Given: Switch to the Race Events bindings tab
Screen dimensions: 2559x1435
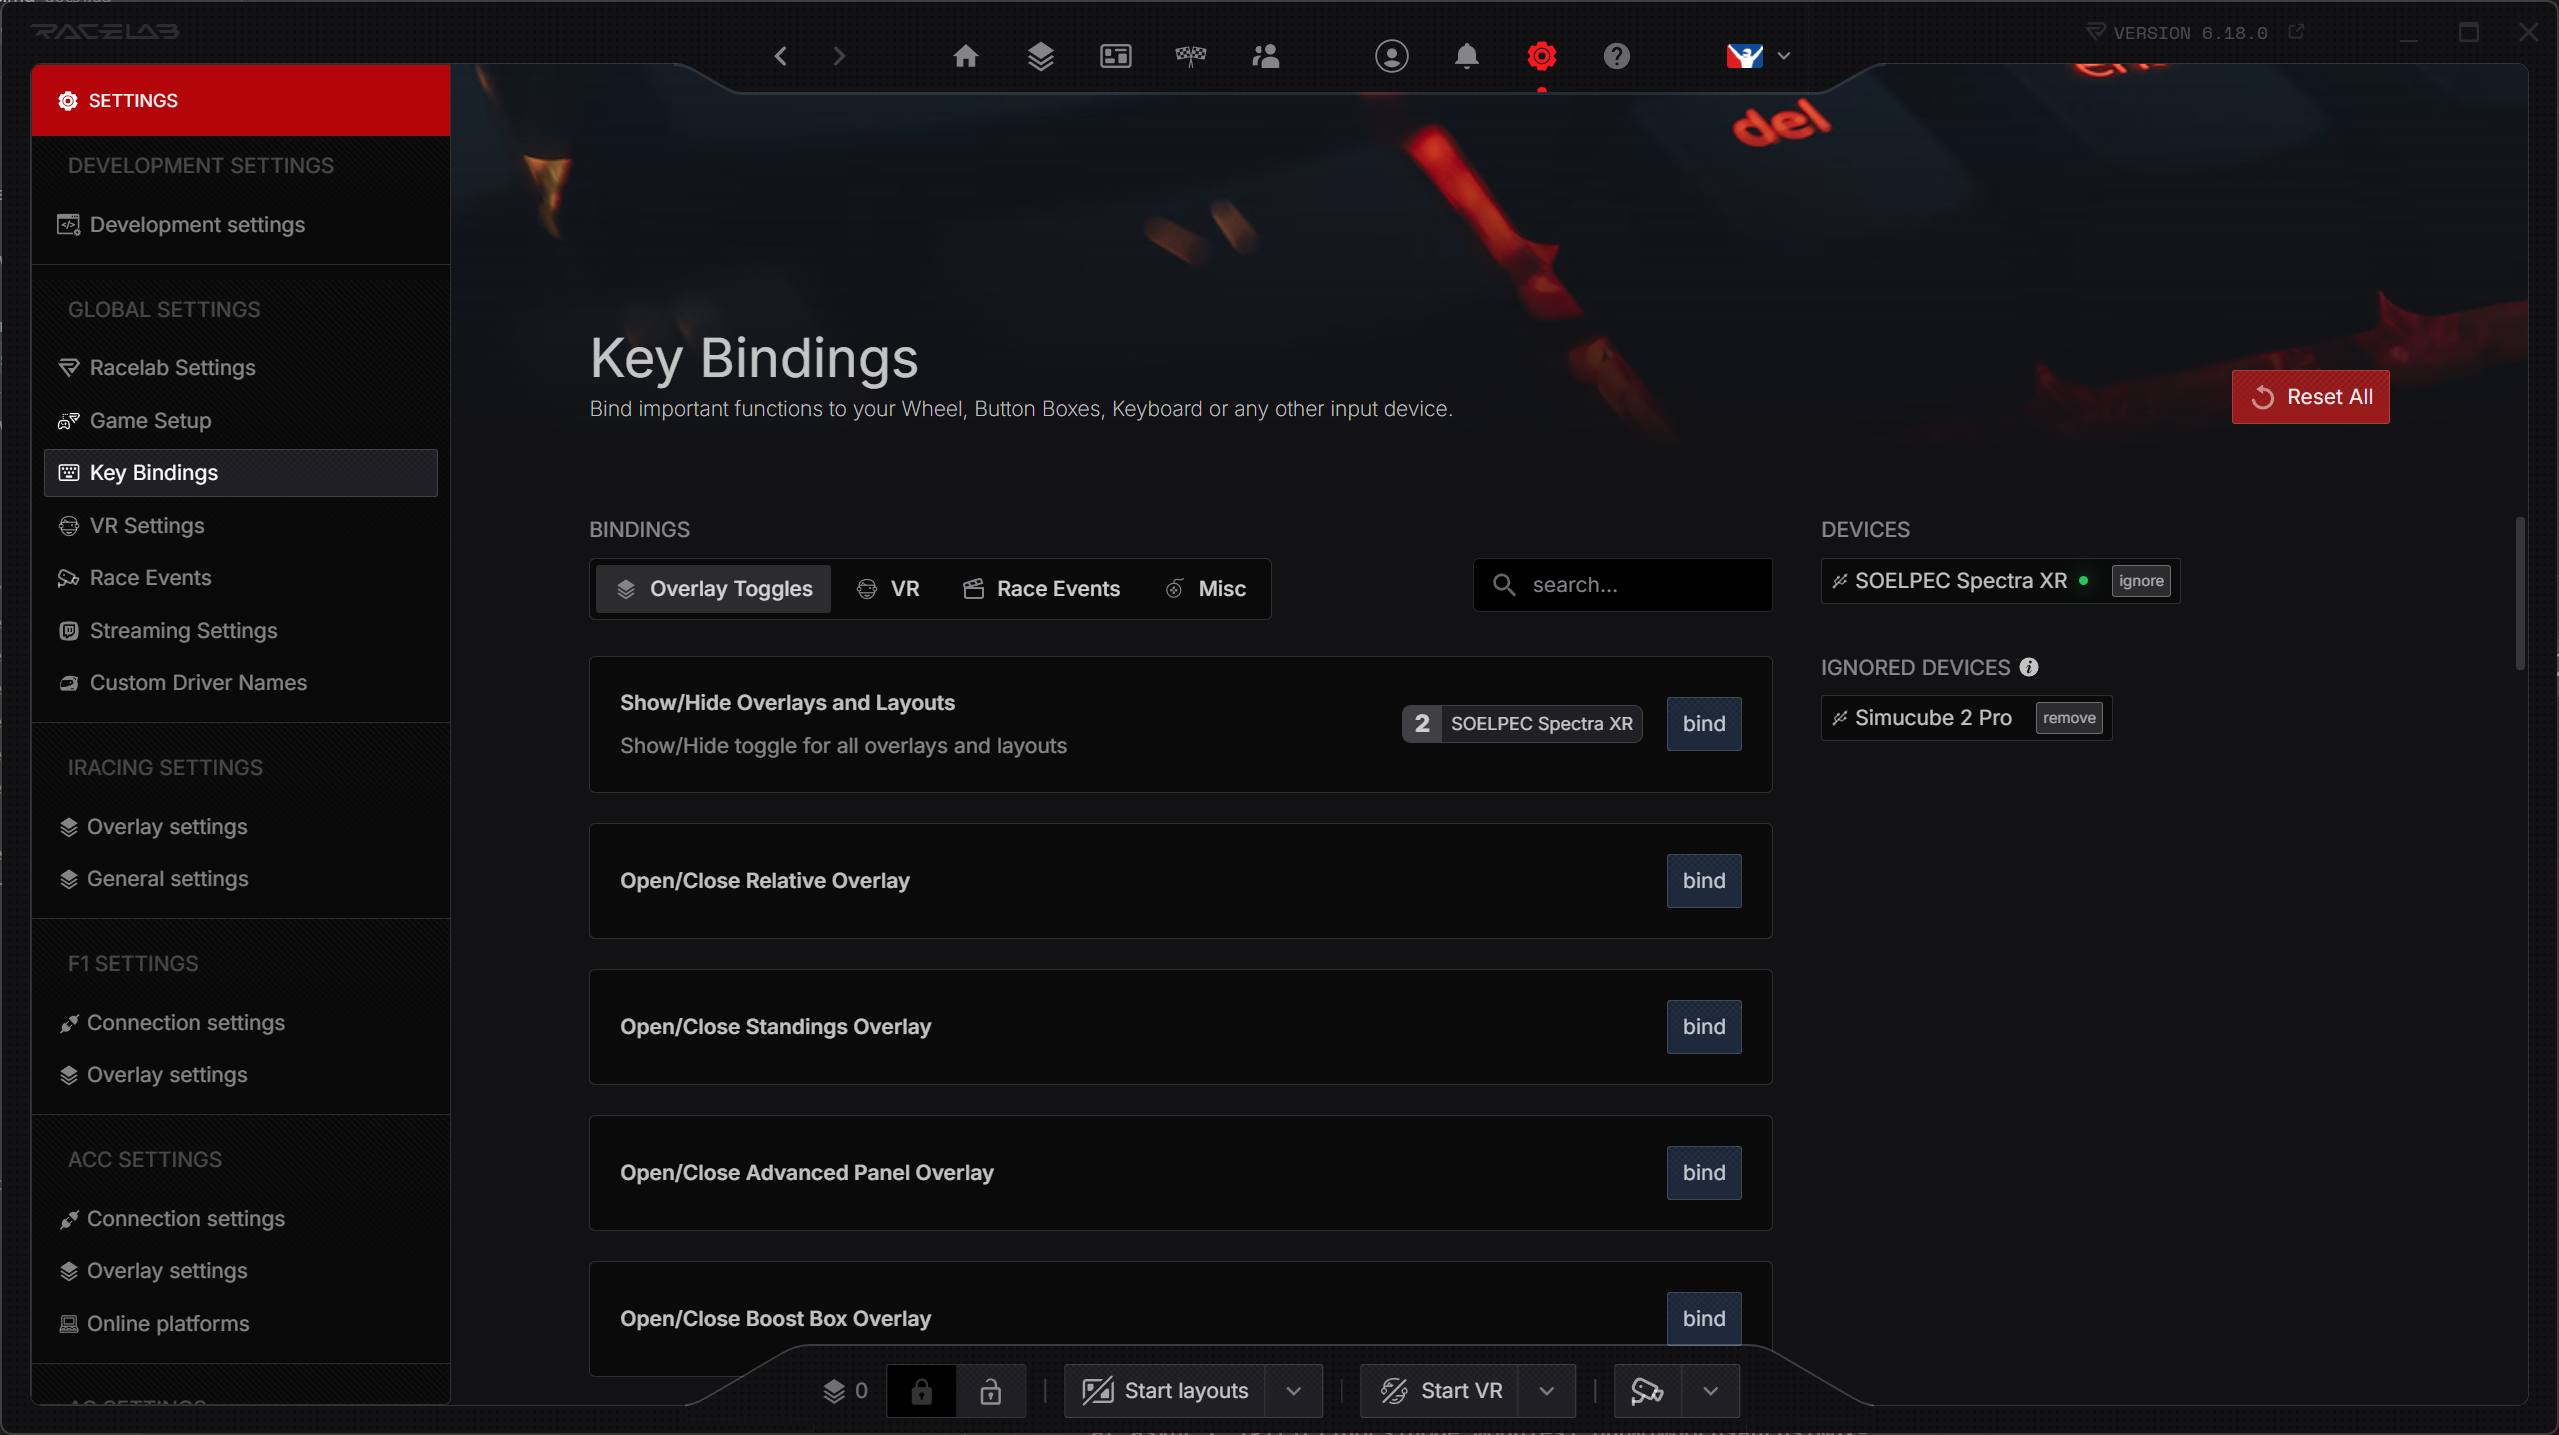Looking at the screenshot, I should click(x=1041, y=589).
